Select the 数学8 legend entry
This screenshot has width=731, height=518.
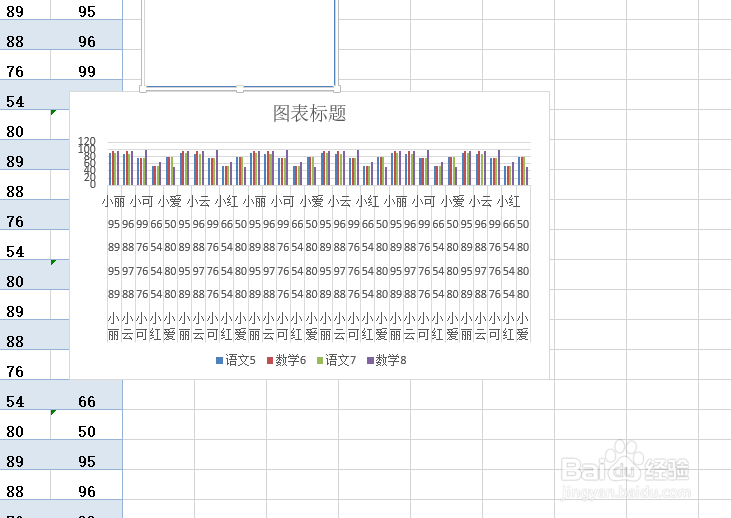click(386, 360)
